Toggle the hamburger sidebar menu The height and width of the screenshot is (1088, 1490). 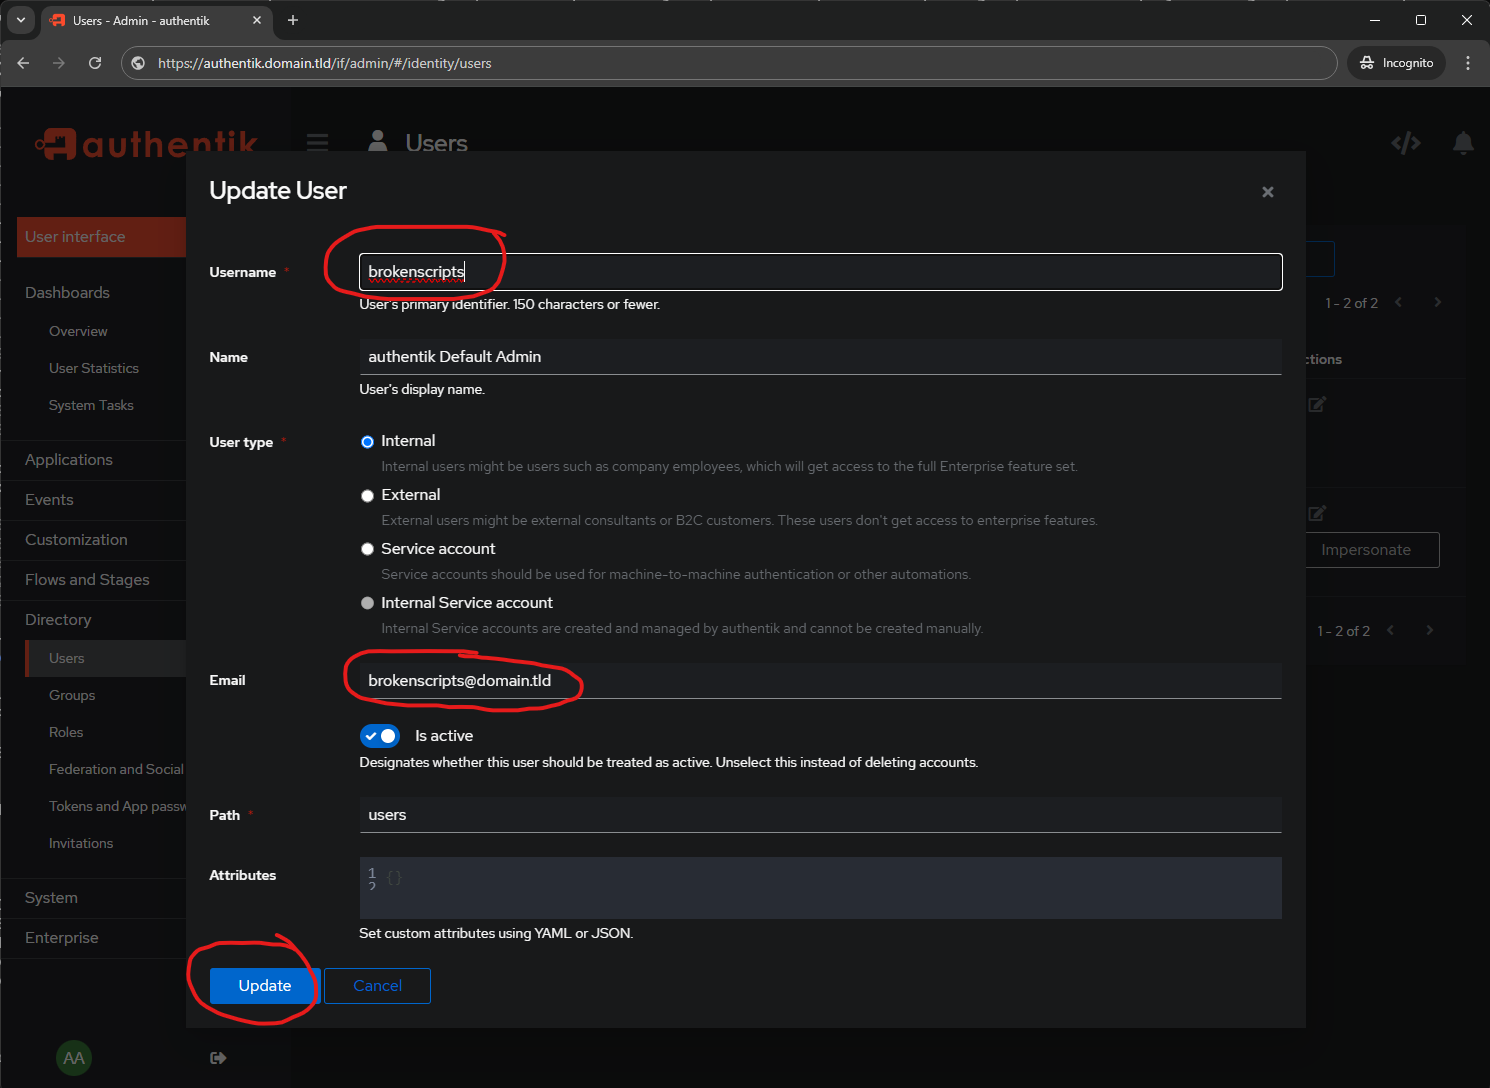point(317,142)
